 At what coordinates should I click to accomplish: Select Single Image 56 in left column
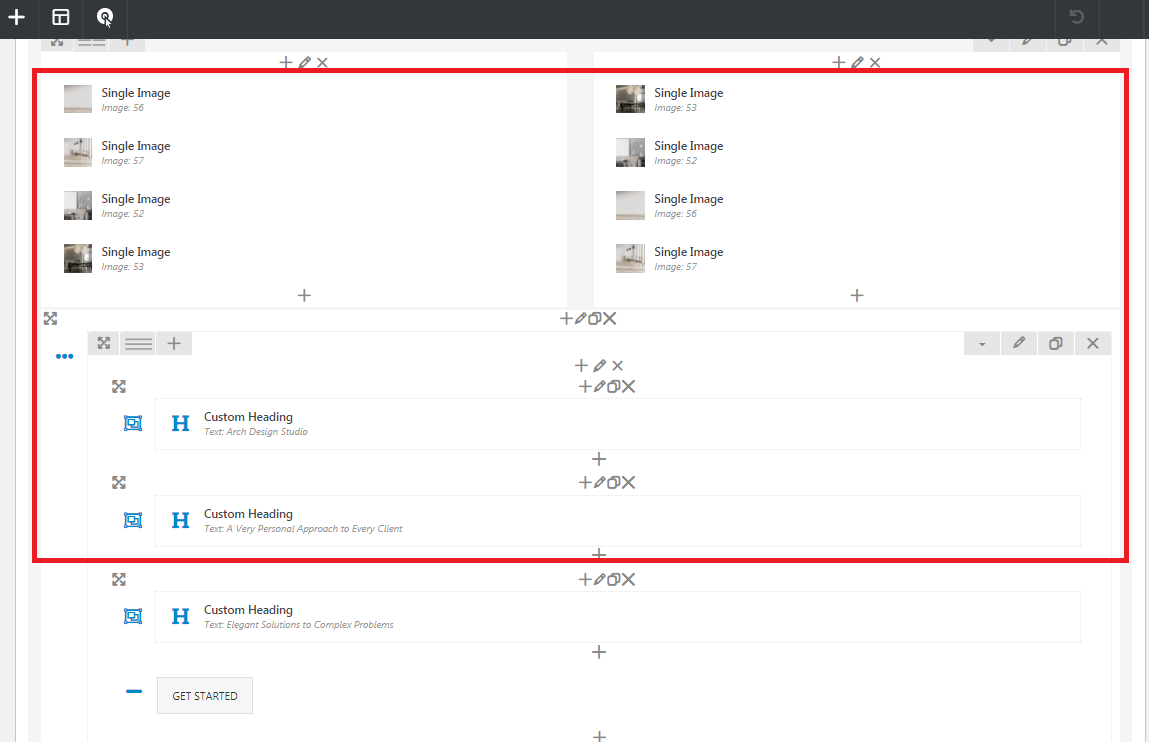click(304, 99)
